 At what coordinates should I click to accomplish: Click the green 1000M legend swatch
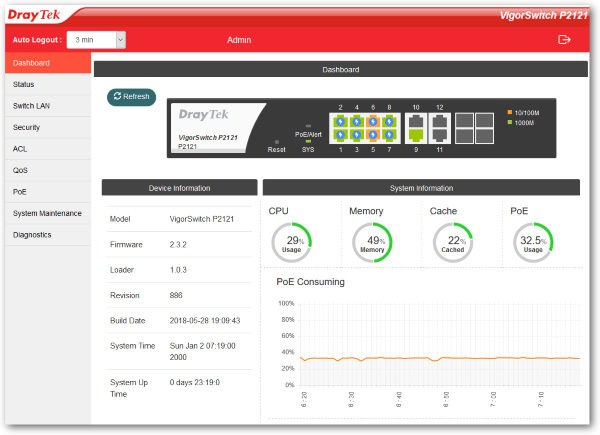point(510,122)
